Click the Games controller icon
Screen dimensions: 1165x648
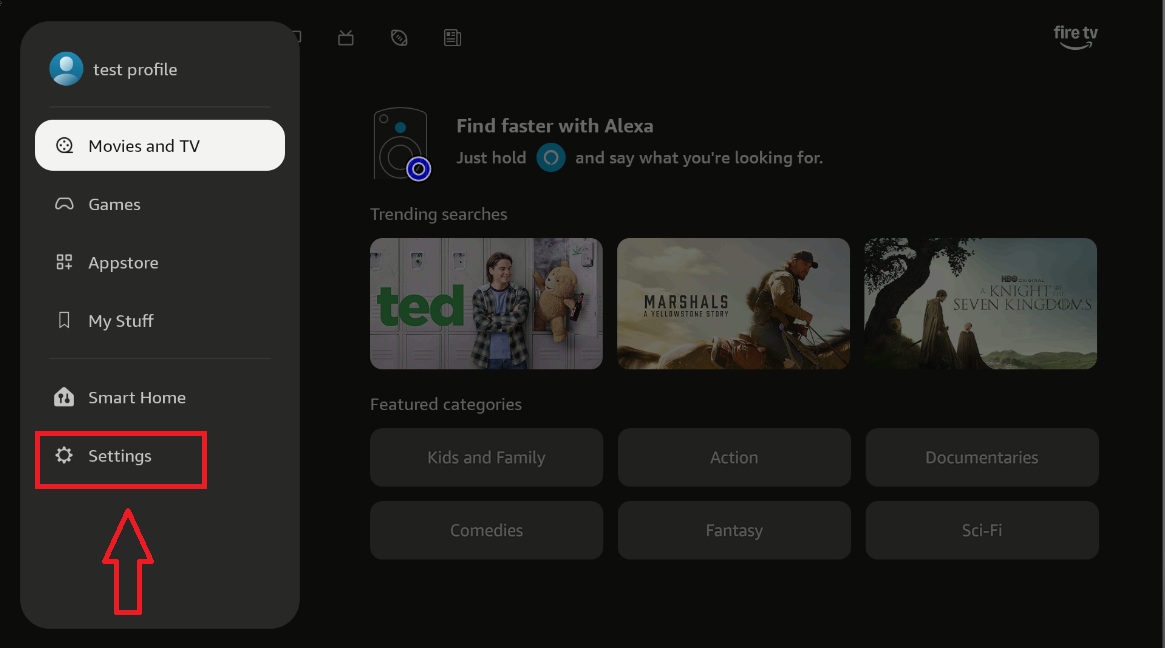point(64,204)
